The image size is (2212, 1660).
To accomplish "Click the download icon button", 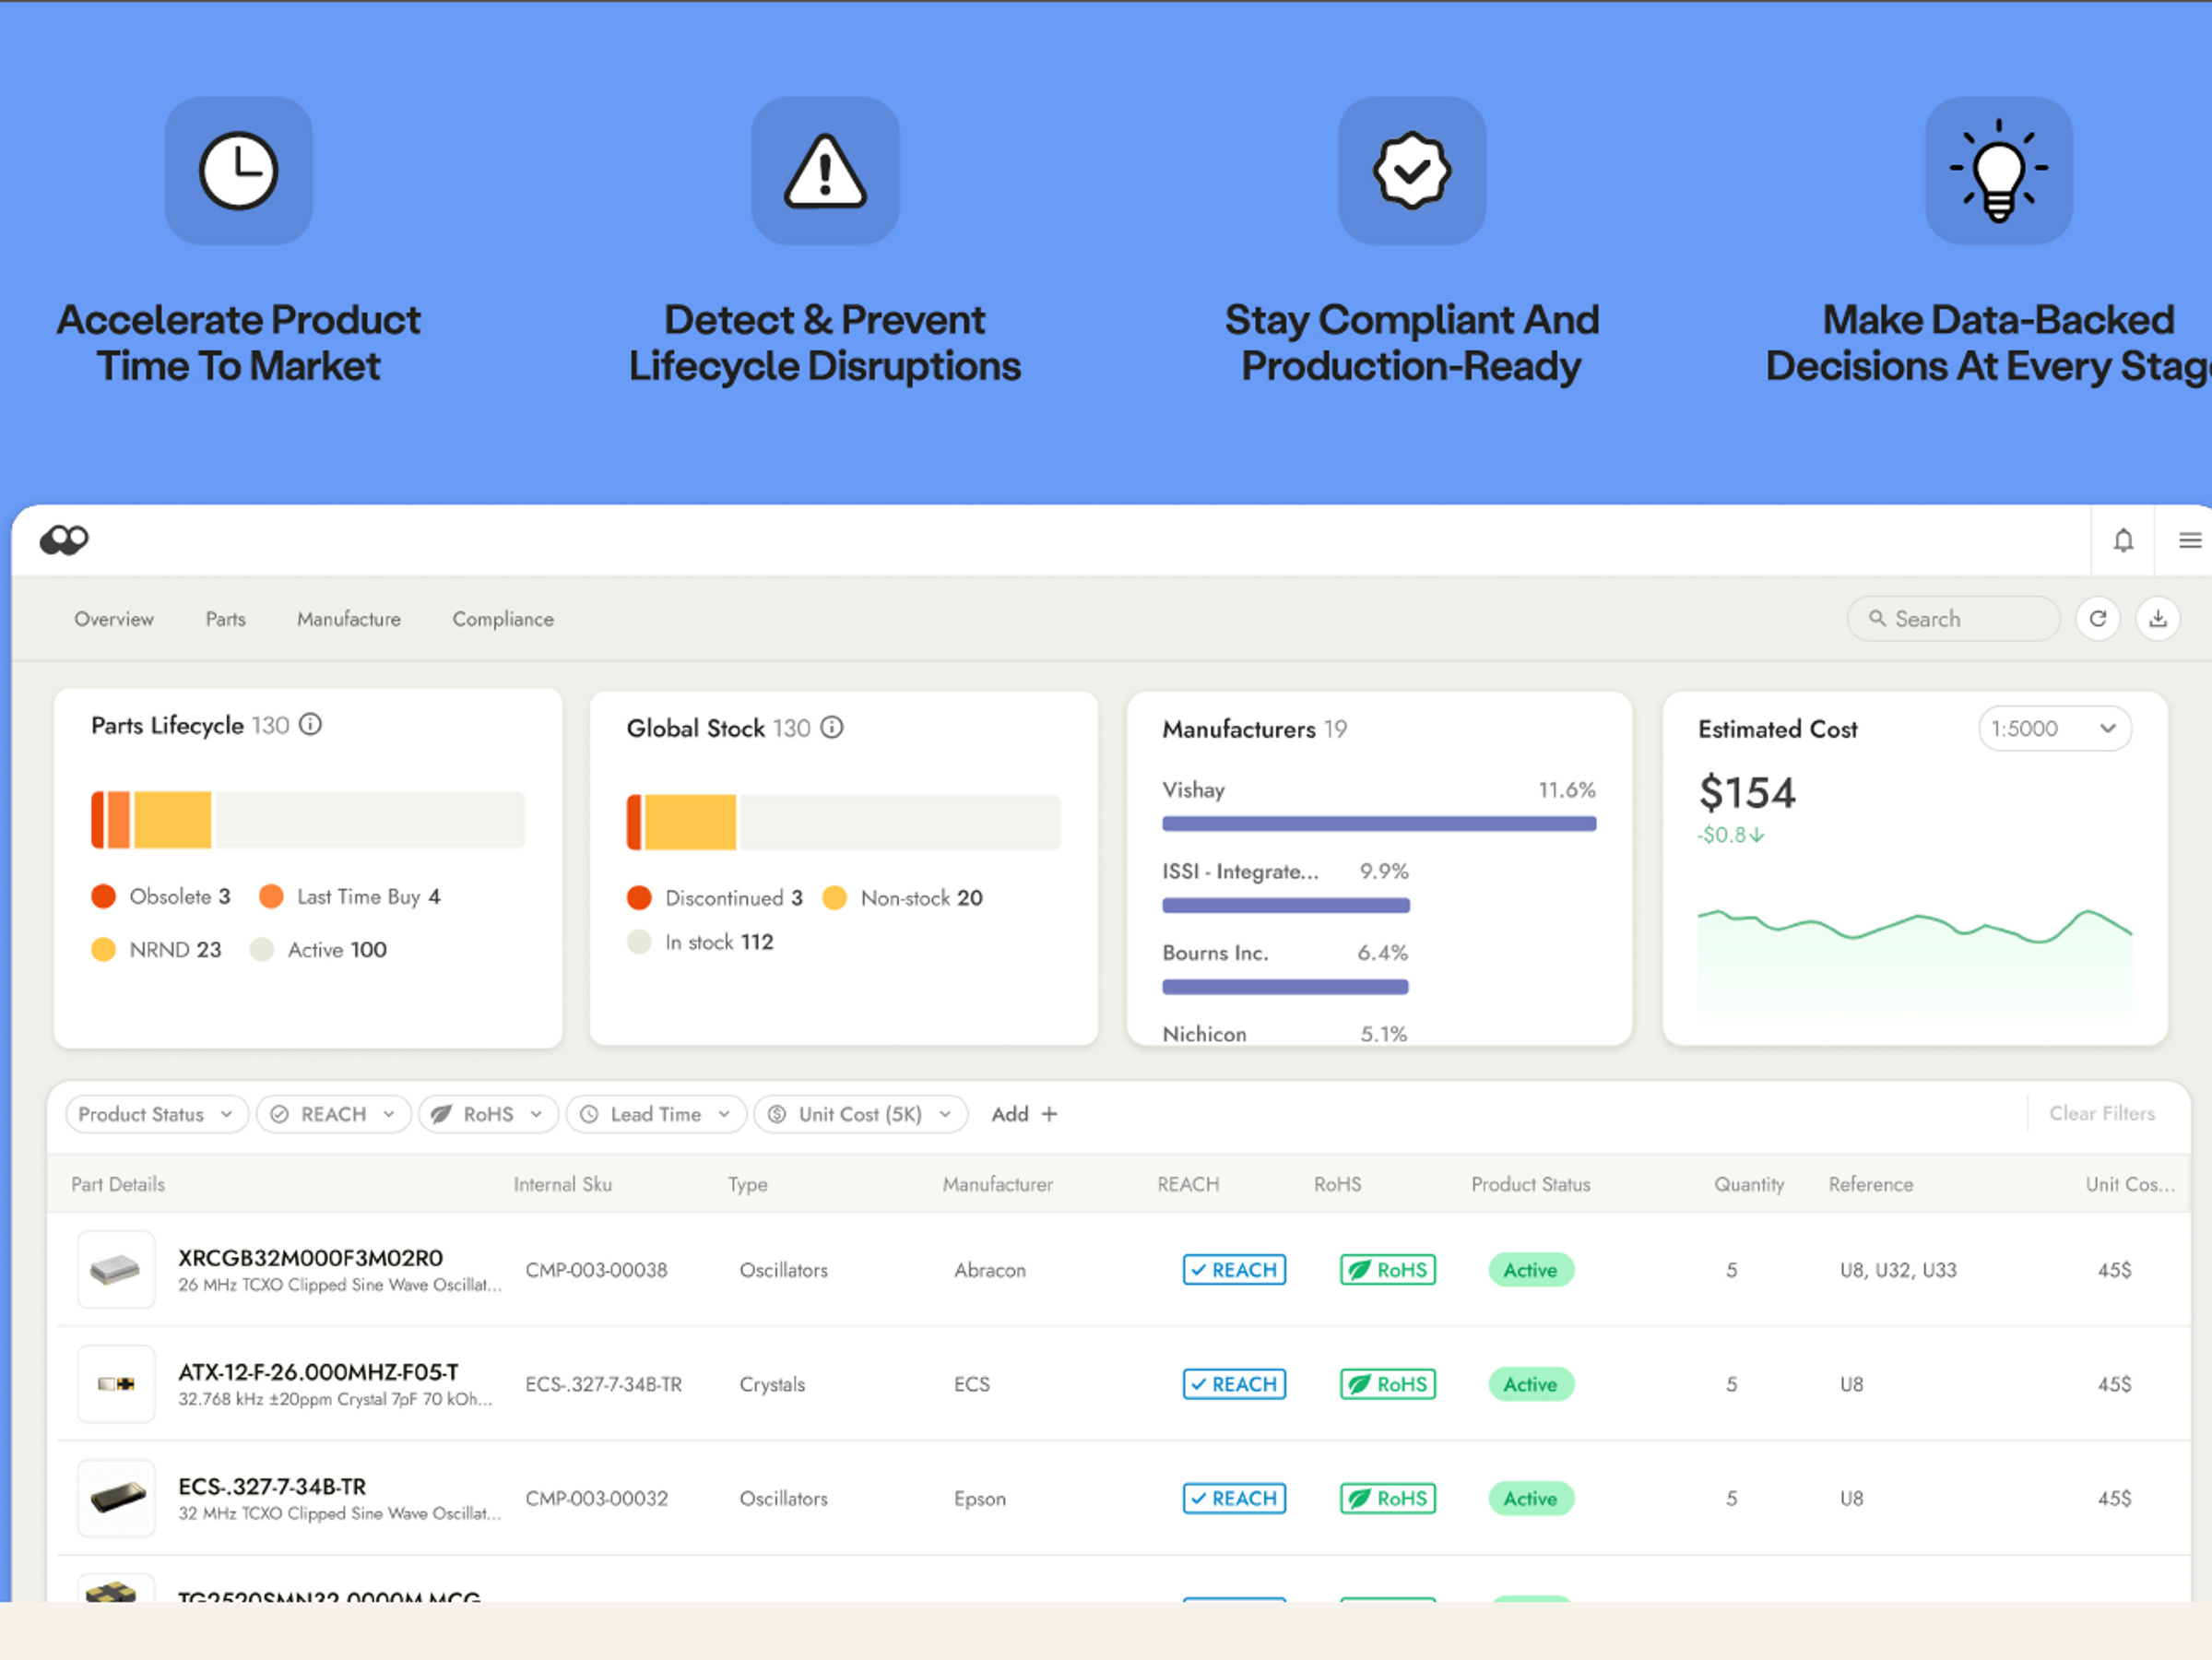I will [2158, 619].
